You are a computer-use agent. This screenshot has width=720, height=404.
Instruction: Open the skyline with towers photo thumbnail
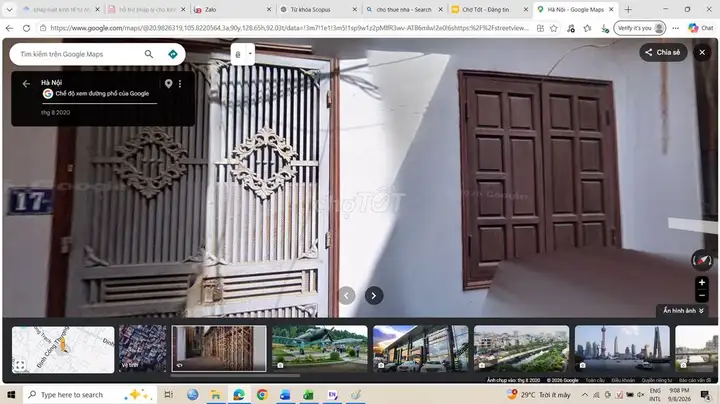pyautogui.click(x=622, y=348)
